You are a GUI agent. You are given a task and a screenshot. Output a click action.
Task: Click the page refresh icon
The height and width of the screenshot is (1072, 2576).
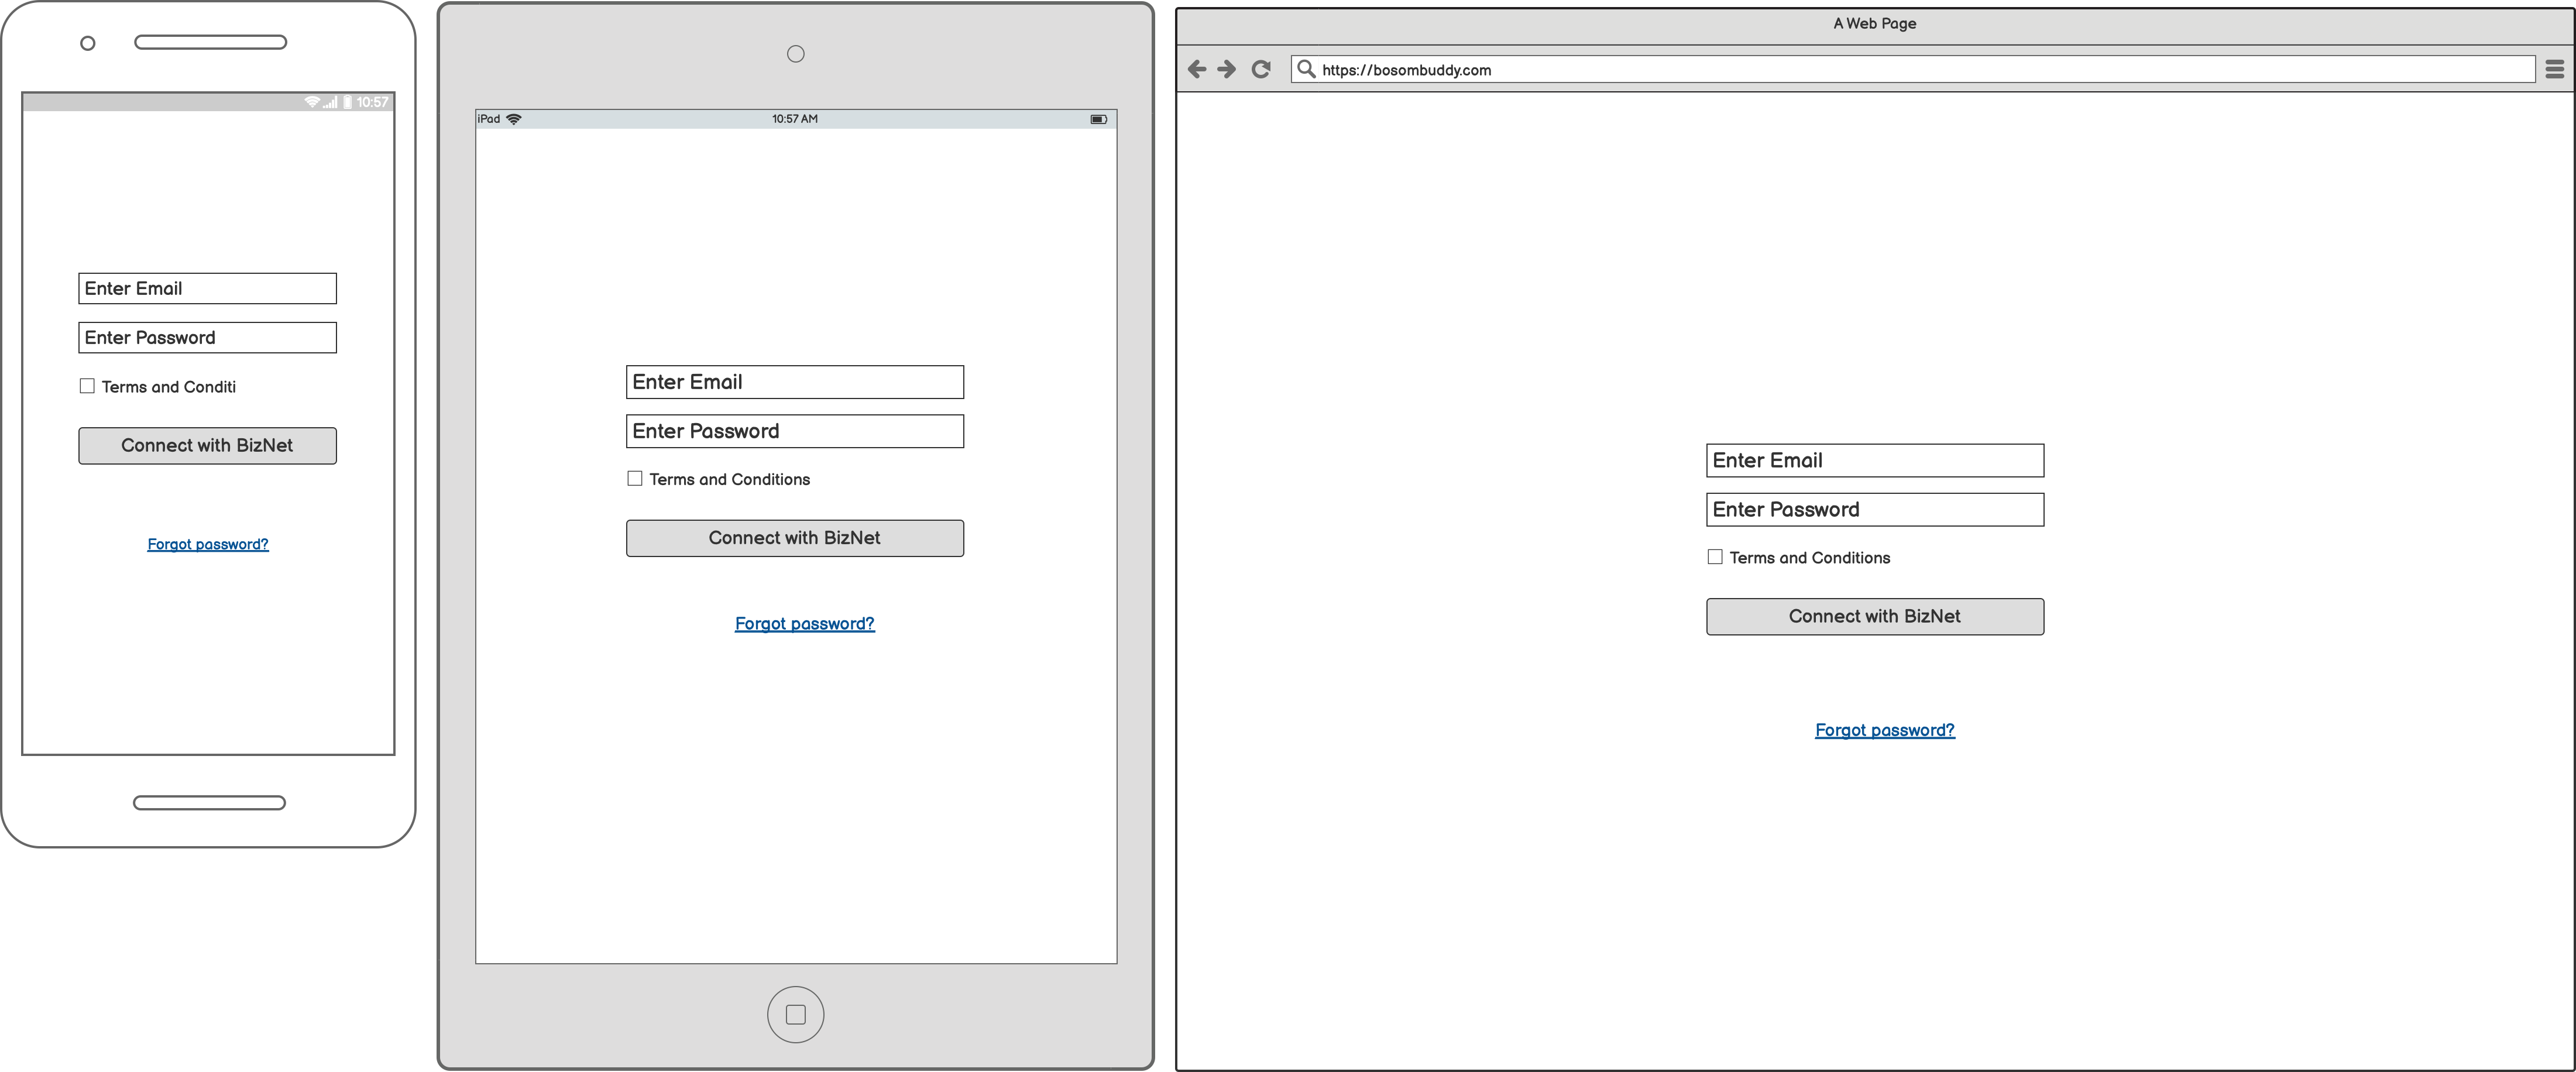(x=1261, y=68)
